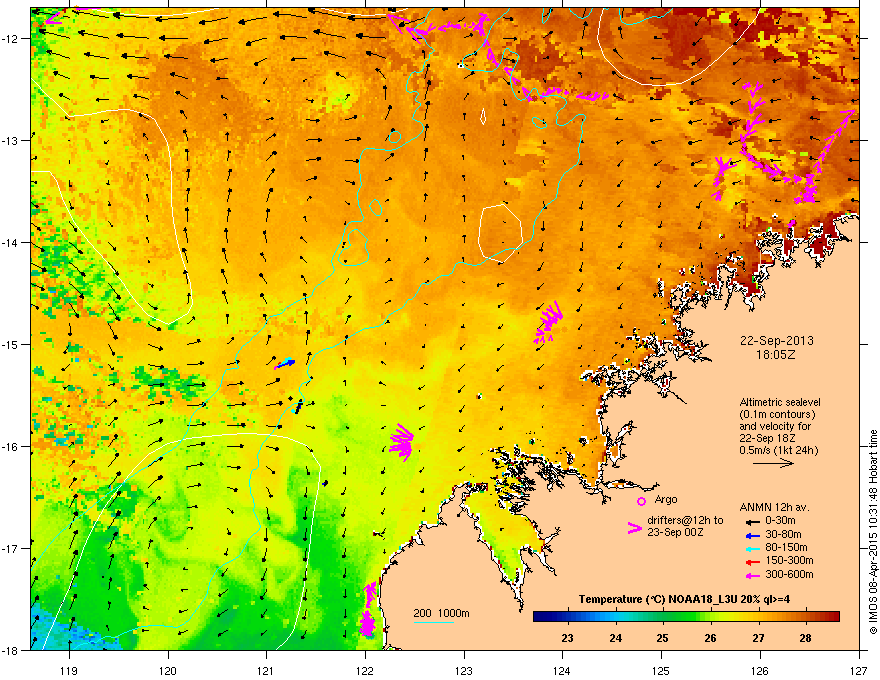Click the latitude axis label -12
Image resolution: width=880 pixels, height=680 pixels.
tap(10, 39)
